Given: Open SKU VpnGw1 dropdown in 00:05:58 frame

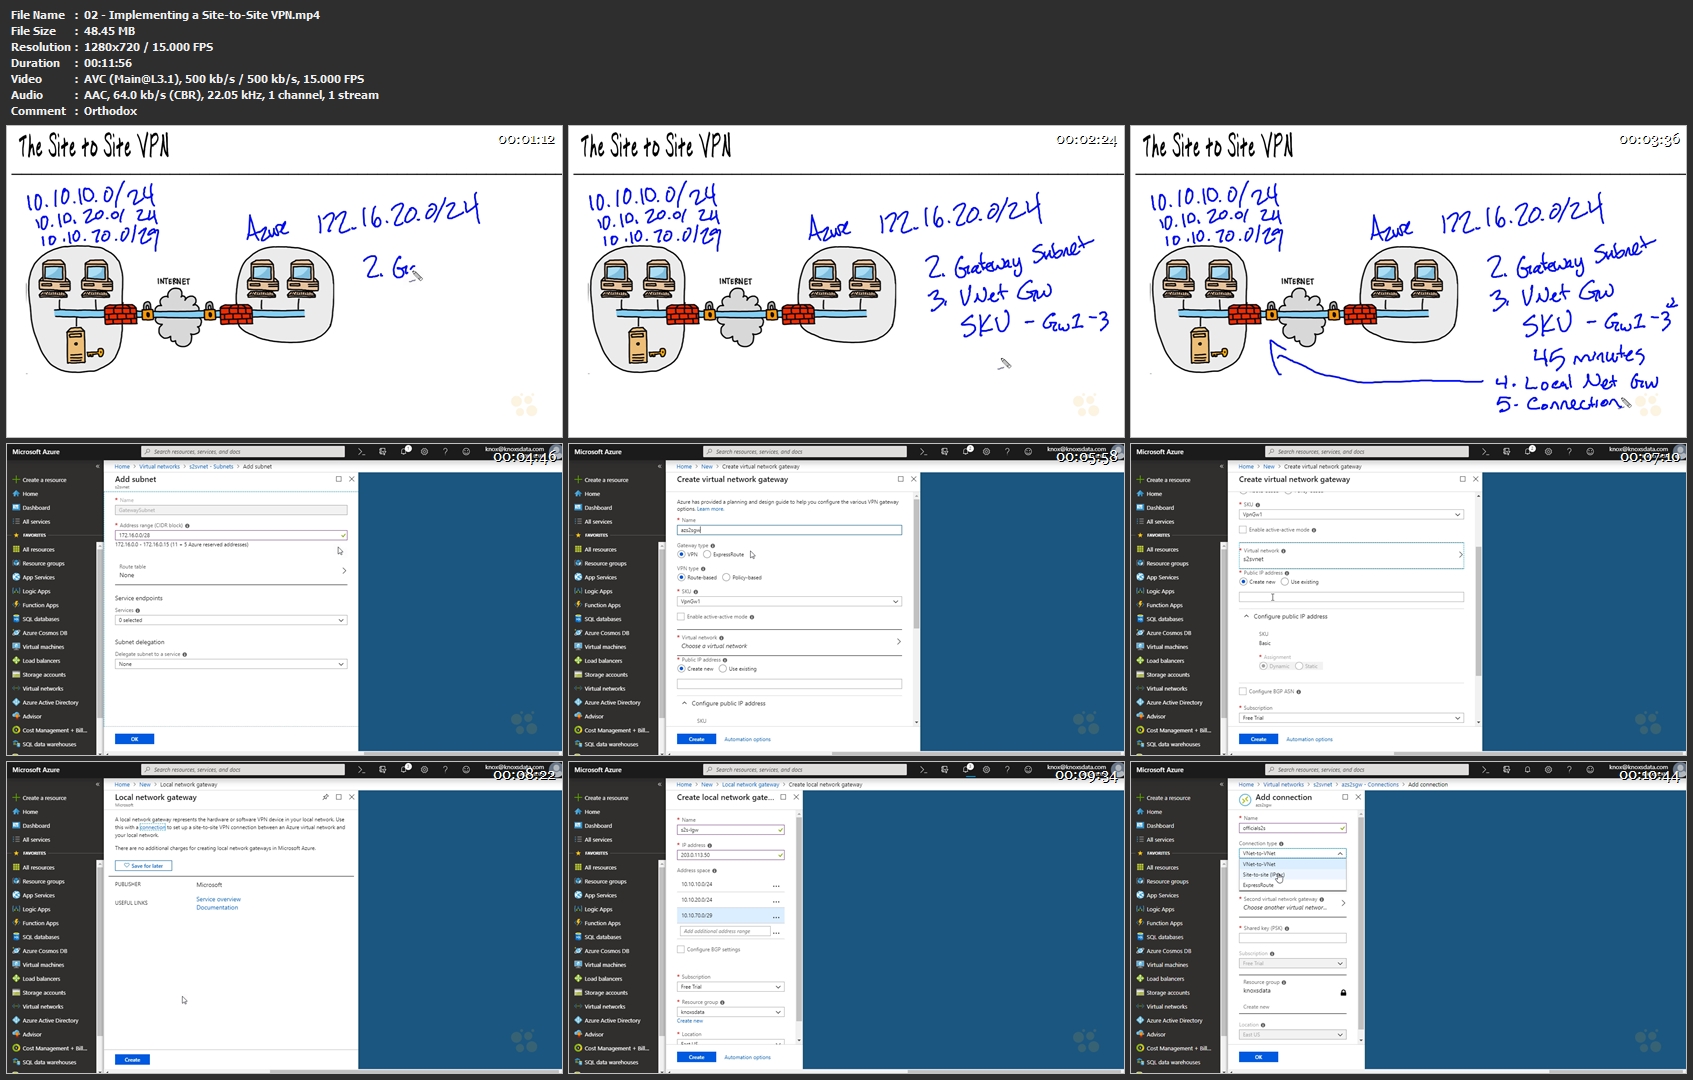Looking at the screenshot, I should pyautogui.click(x=789, y=601).
